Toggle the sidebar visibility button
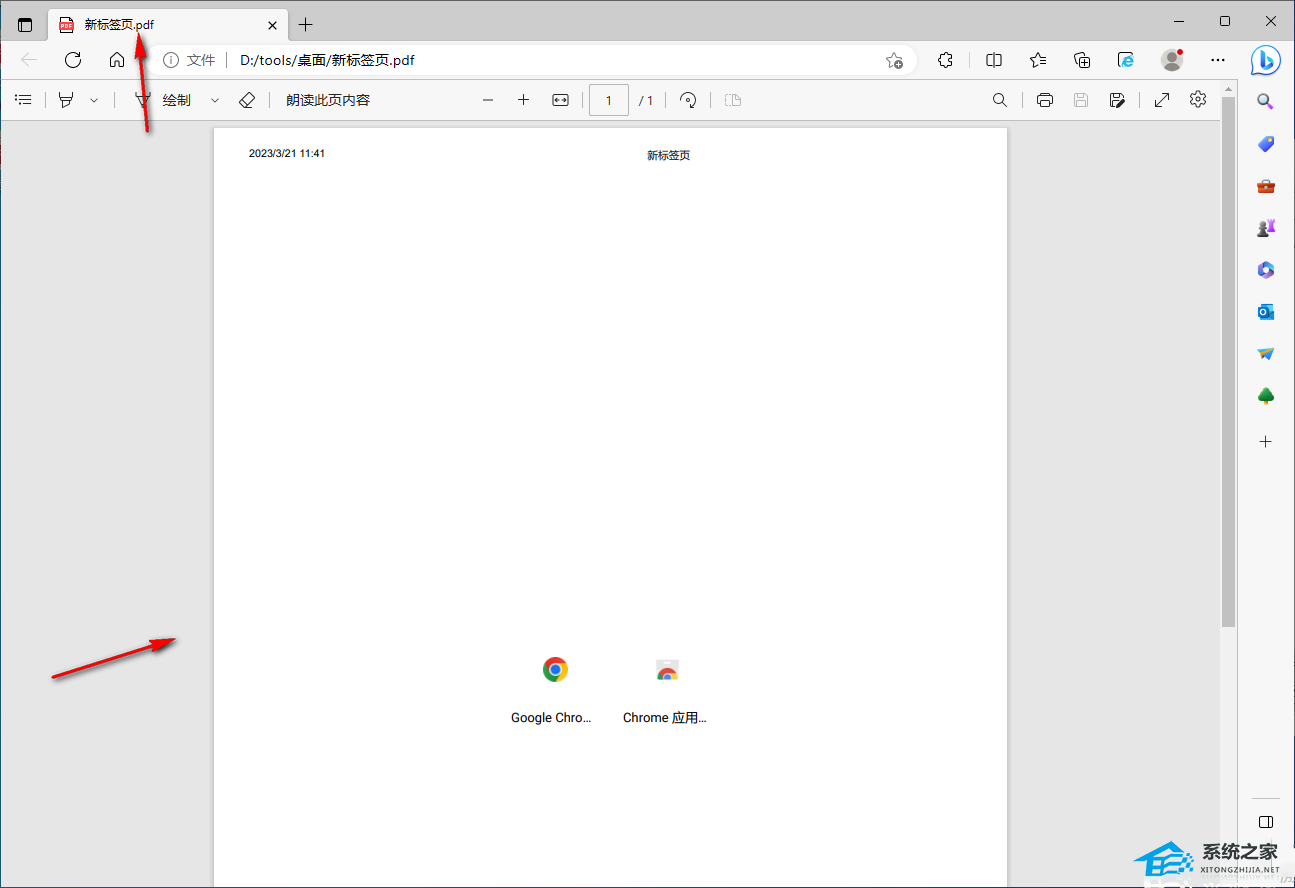The image size is (1295, 888). 1265,822
